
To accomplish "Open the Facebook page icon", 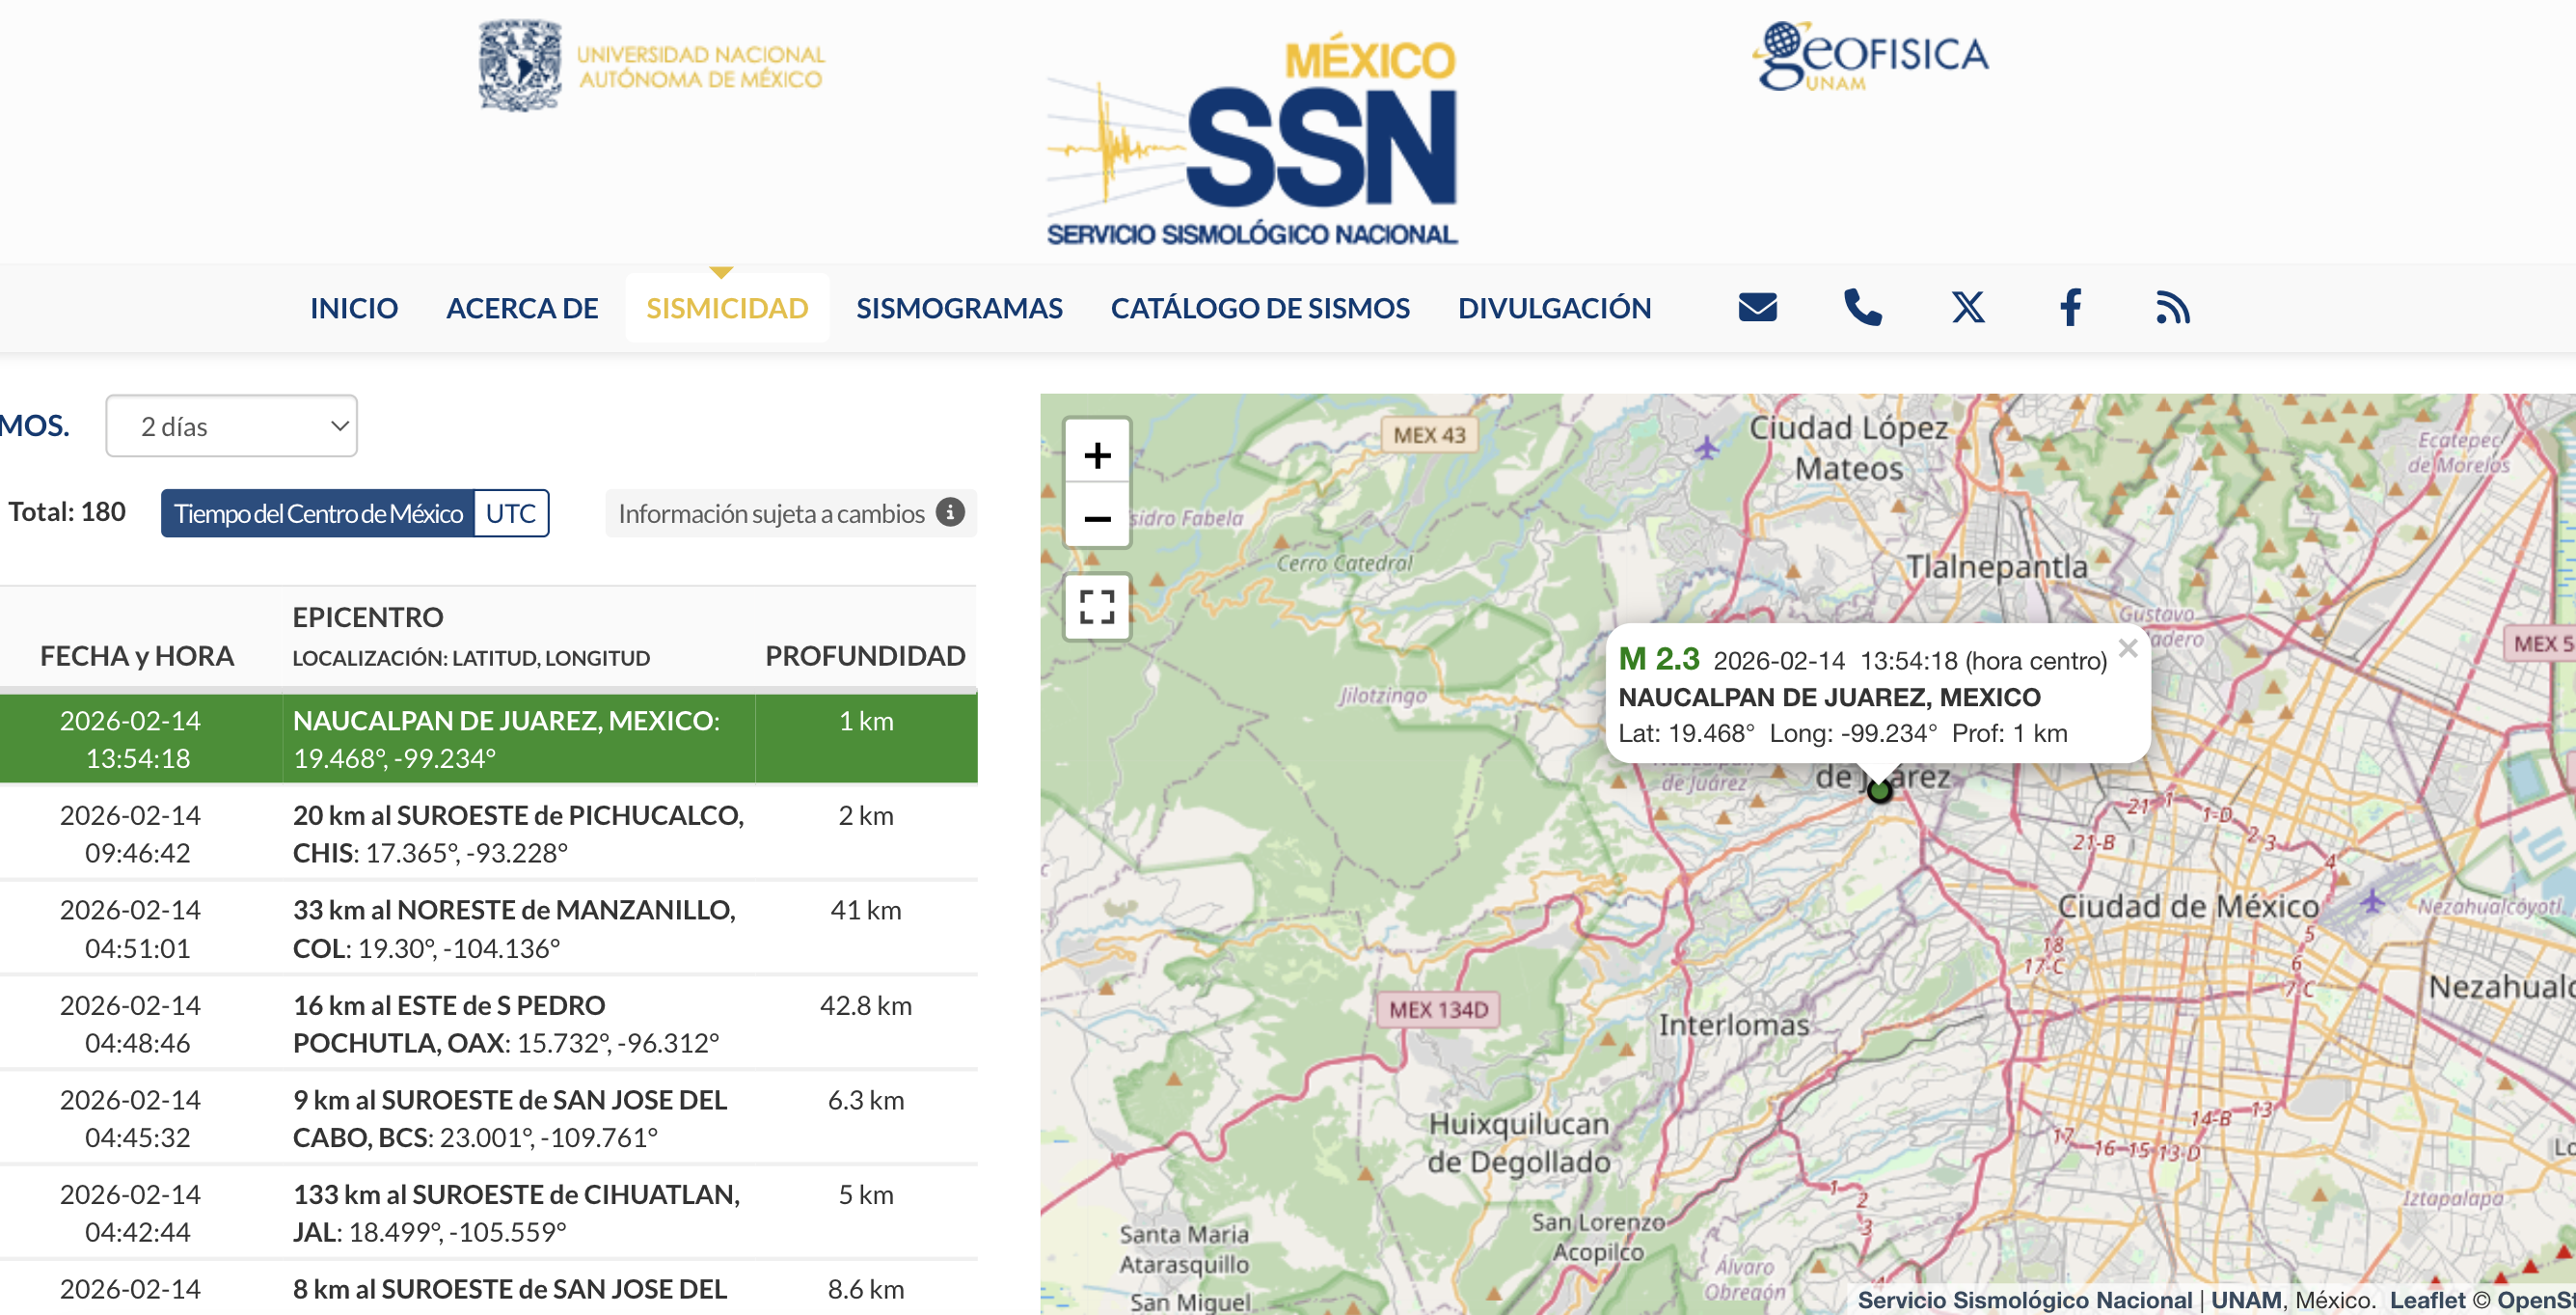I will tap(2070, 307).
